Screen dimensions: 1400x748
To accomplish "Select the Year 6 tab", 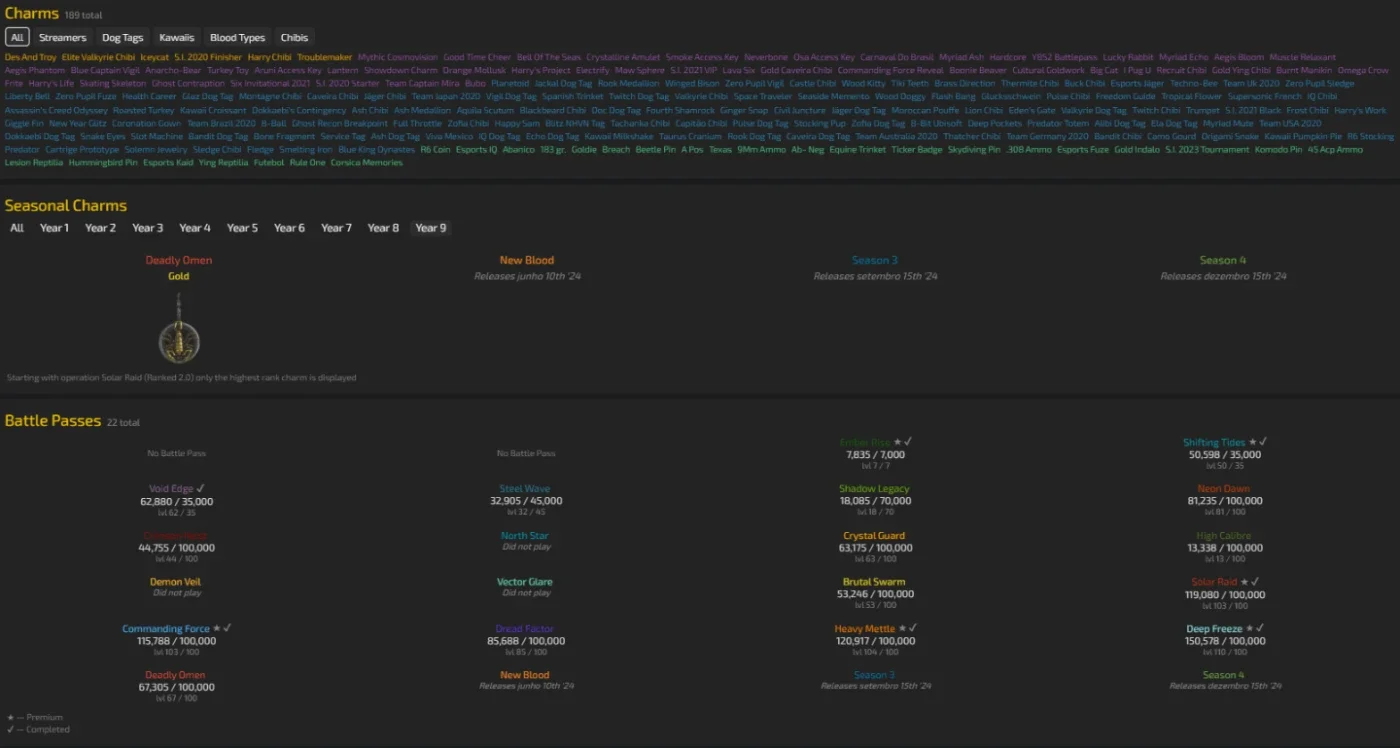I will click(289, 228).
